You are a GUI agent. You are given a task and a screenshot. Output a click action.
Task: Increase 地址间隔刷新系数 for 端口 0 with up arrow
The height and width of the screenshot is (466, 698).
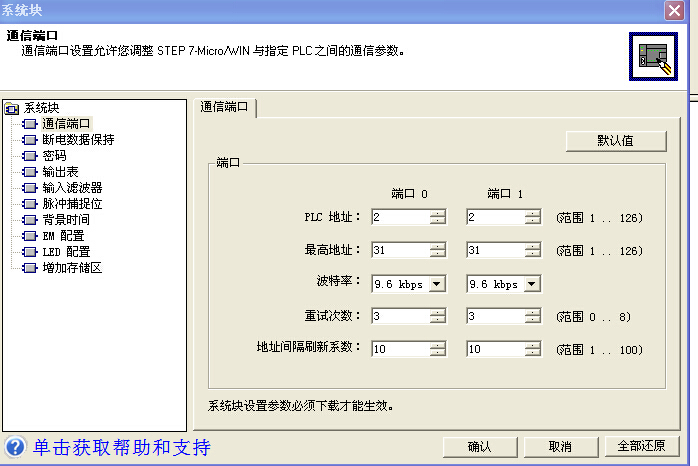coord(438,345)
